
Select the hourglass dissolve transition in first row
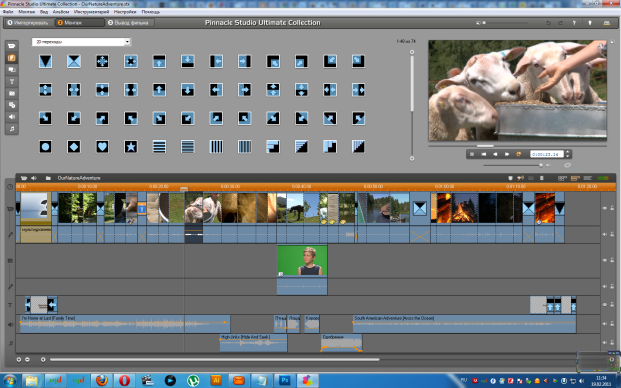point(74,61)
